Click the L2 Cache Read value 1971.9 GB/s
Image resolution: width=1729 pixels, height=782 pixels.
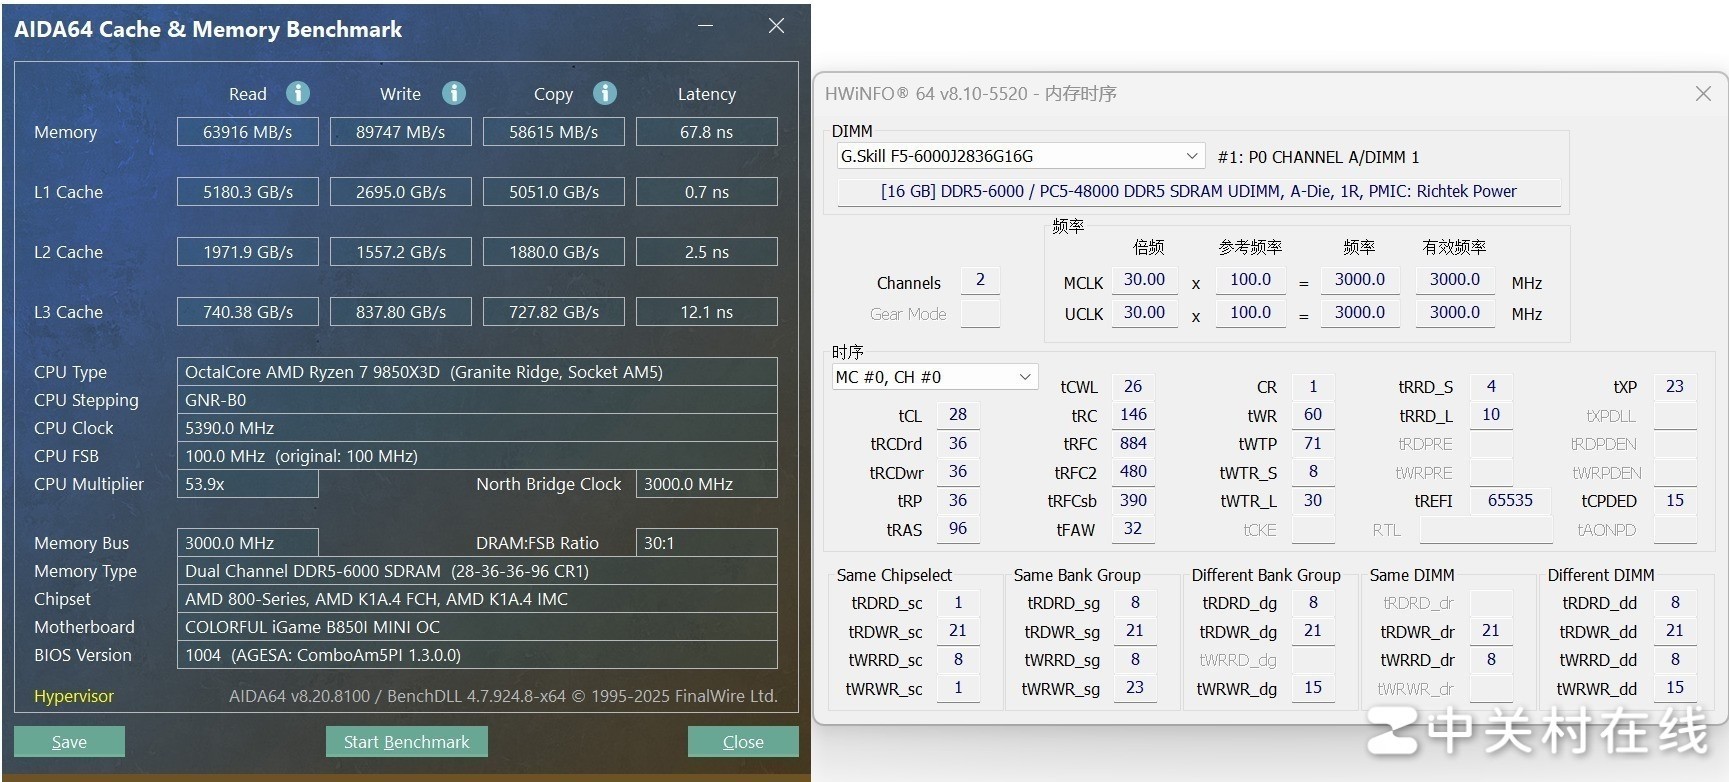tap(248, 252)
